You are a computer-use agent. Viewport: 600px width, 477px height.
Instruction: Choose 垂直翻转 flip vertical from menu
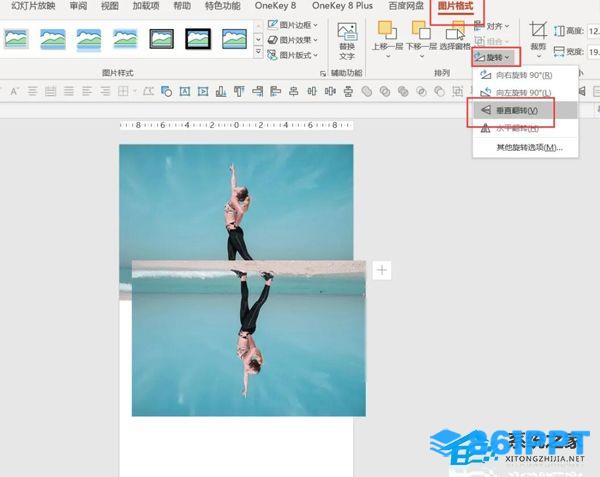(x=517, y=110)
